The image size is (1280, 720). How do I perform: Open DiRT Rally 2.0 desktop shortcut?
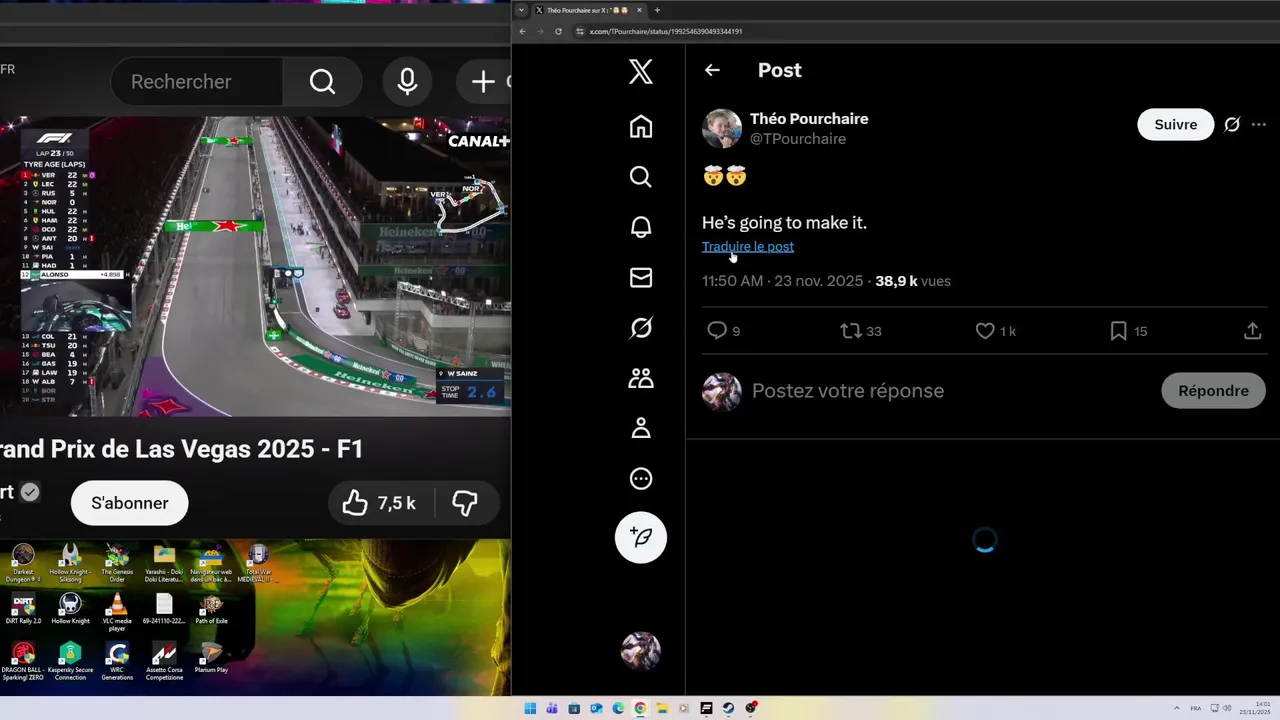pos(23,609)
